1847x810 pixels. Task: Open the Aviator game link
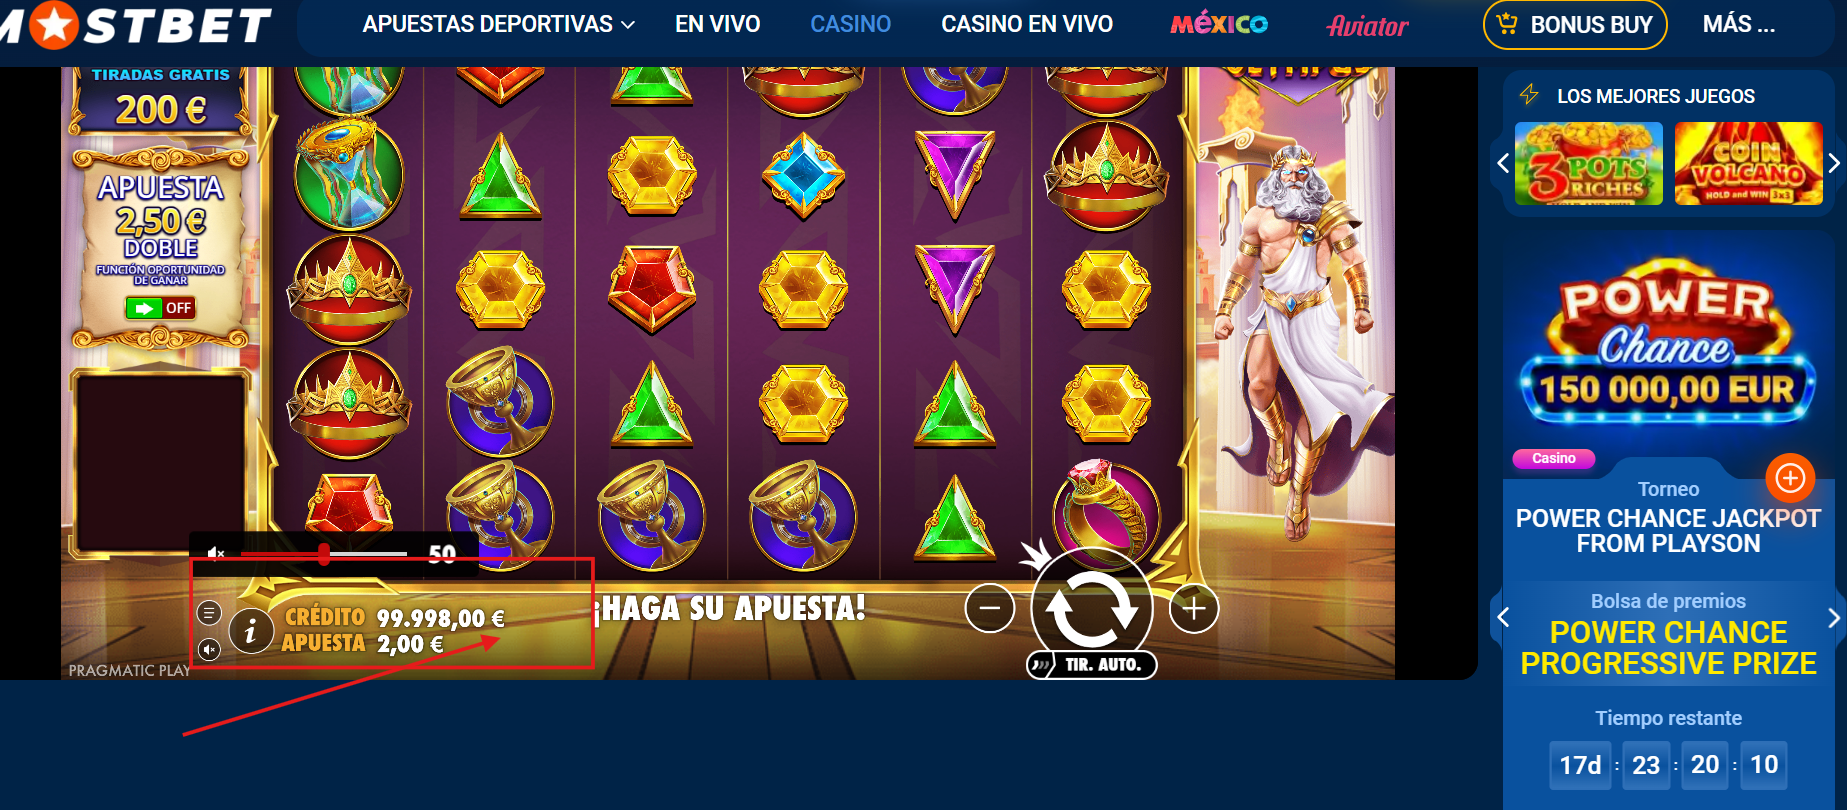pos(1368,26)
